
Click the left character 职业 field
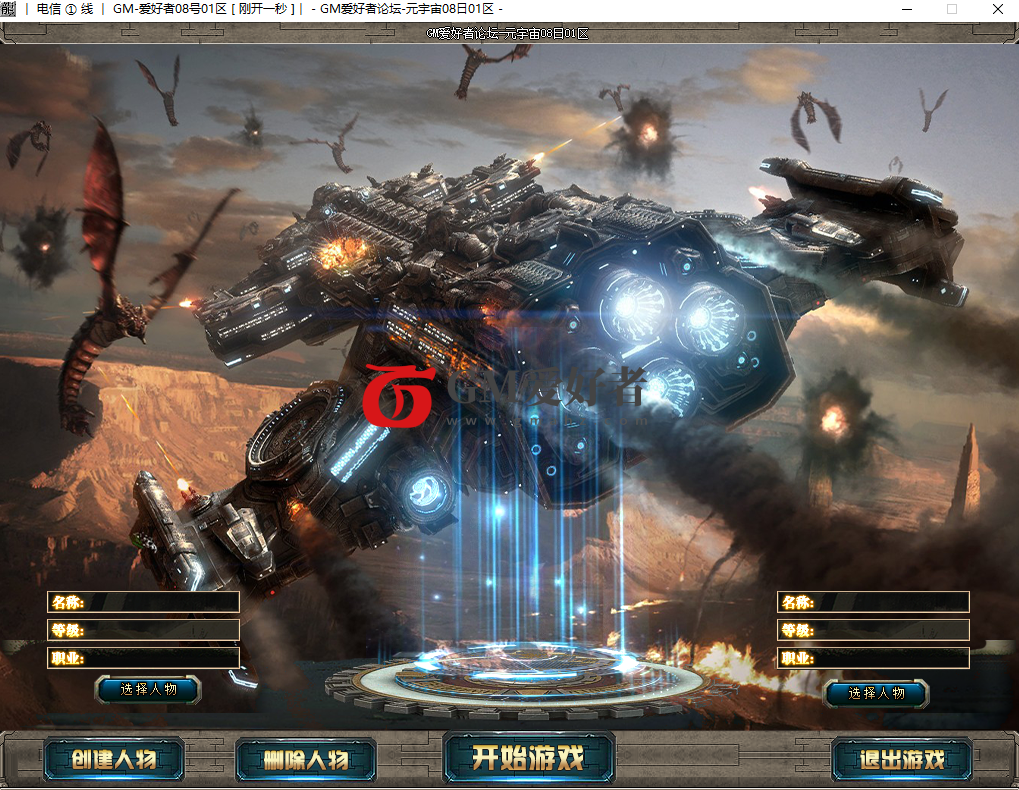click(x=143, y=658)
